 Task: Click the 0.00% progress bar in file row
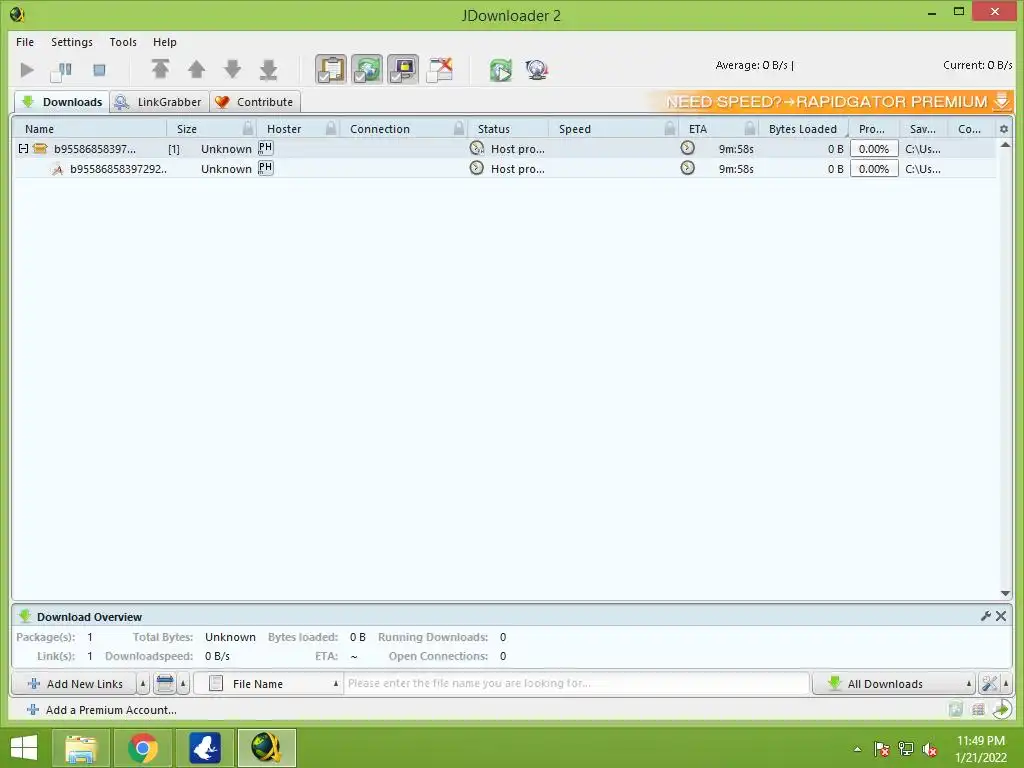point(874,168)
